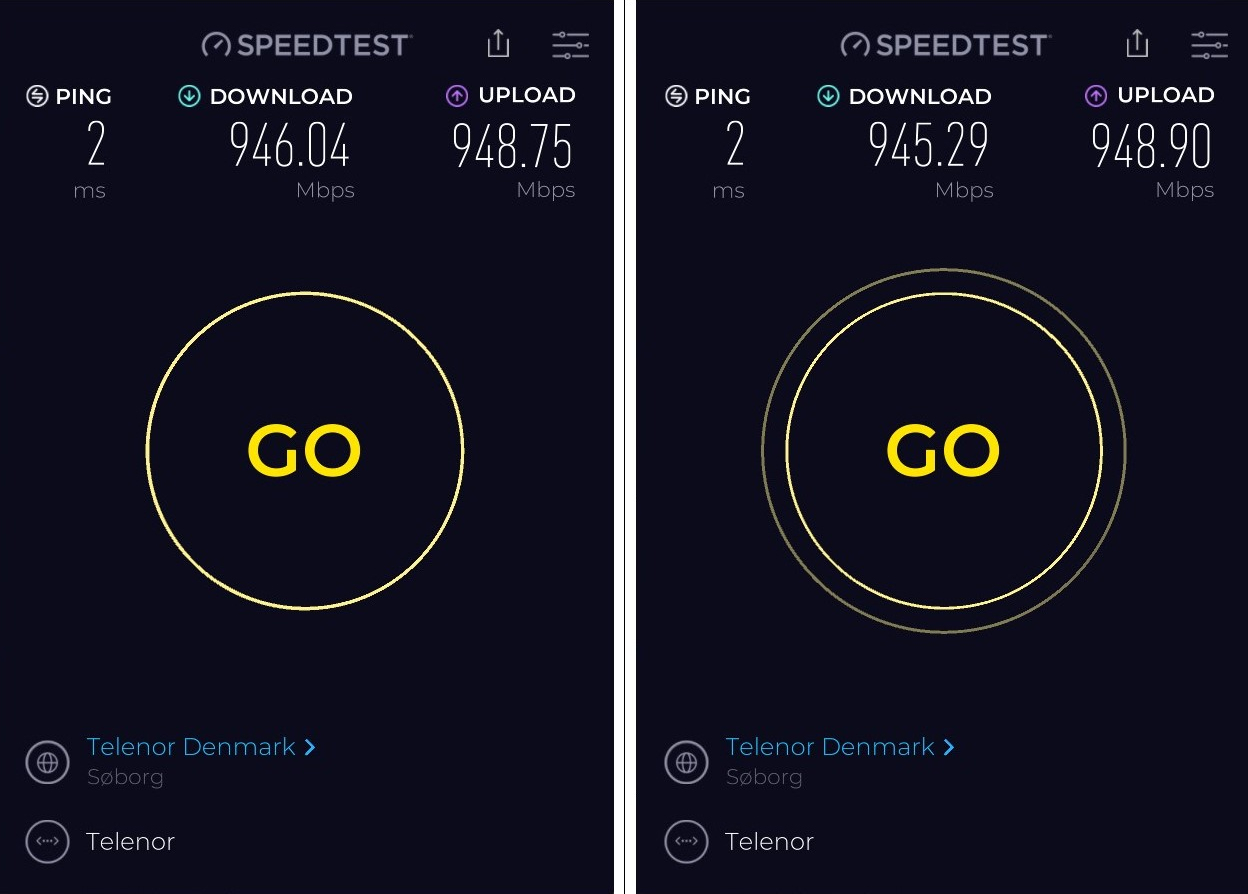Expand server chevron beside left Telenor Denmark

pyautogui.click(x=310, y=747)
